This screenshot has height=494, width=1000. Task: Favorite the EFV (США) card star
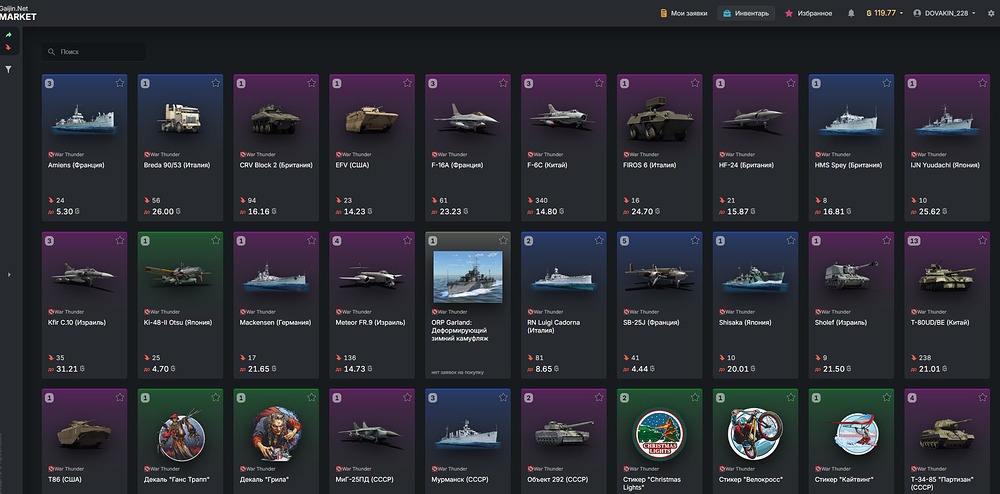pyautogui.click(x=408, y=83)
